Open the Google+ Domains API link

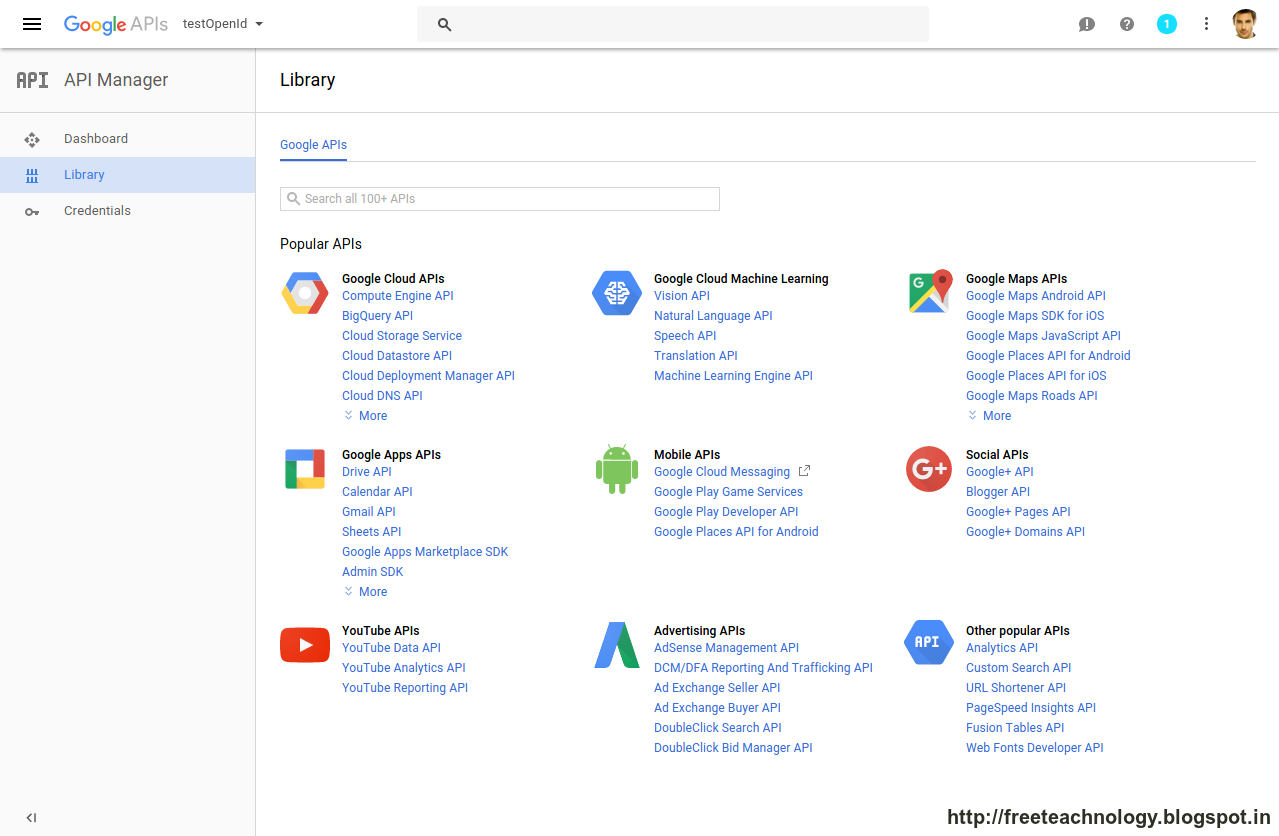[x=1025, y=532]
